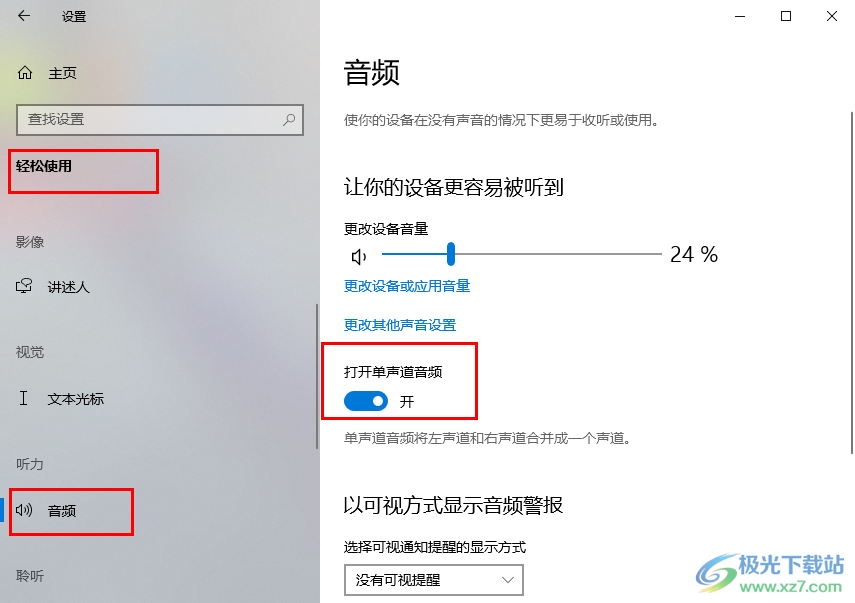
Task: Open the 主页 home icon
Action: tap(25, 73)
